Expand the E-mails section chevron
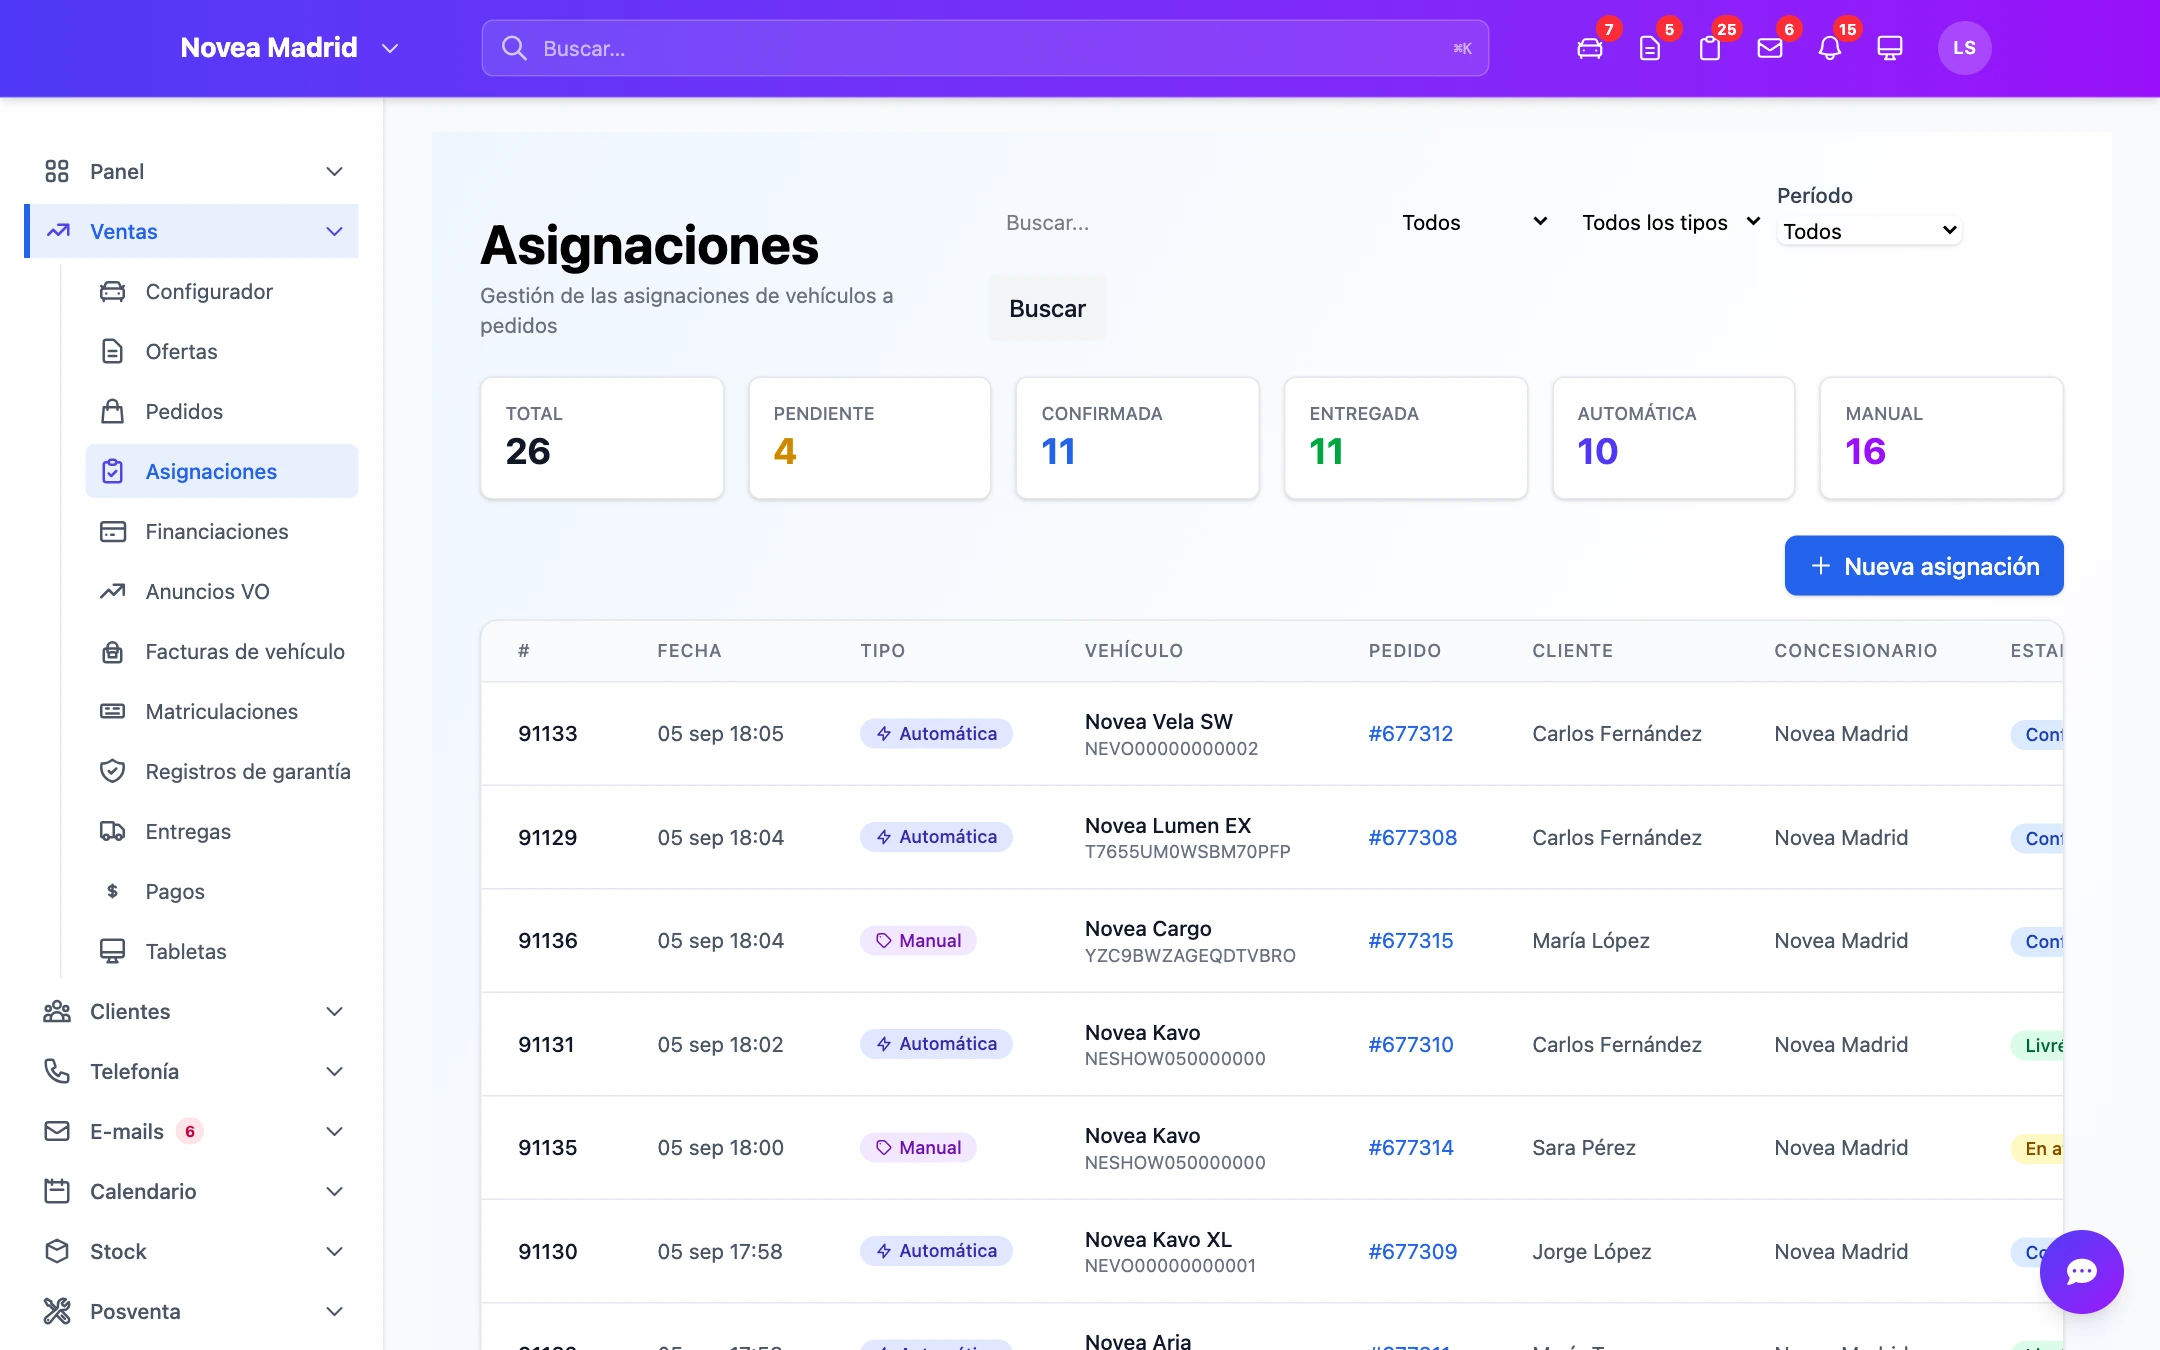This screenshot has width=2160, height=1350. [x=335, y=1131]
